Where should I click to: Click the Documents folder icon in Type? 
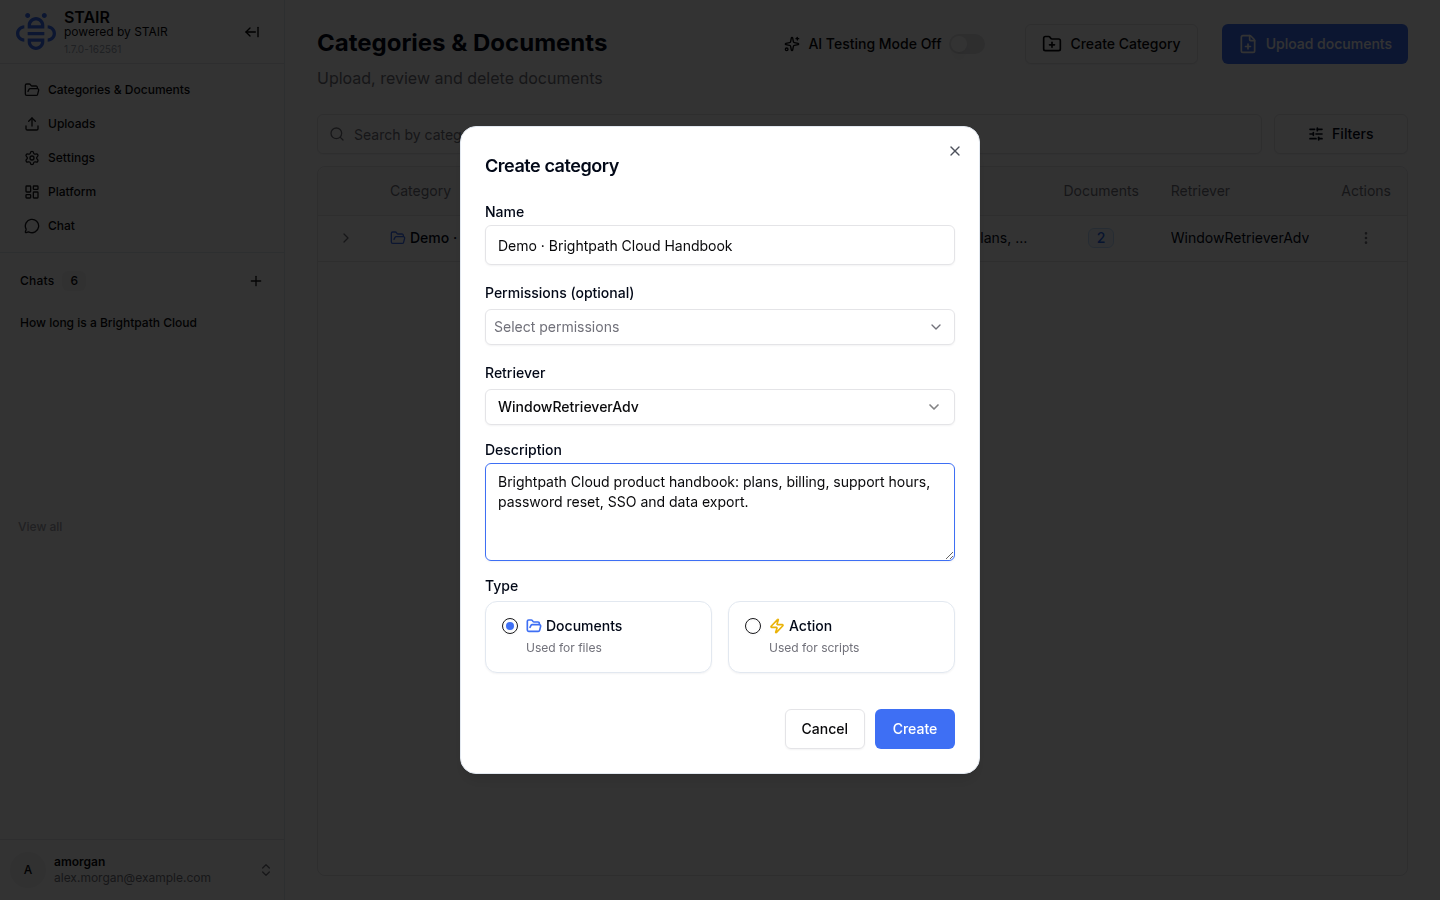coord(534,626)
